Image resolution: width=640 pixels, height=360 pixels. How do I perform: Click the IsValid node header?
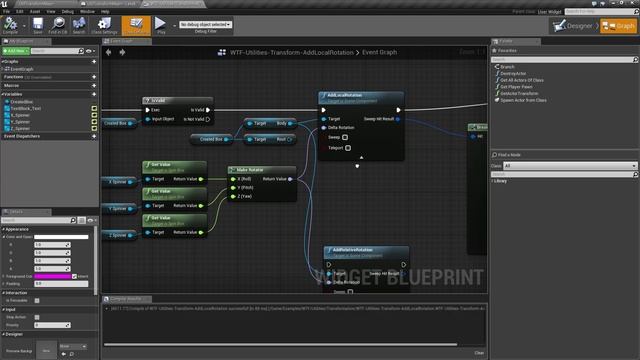pos(178,100)
